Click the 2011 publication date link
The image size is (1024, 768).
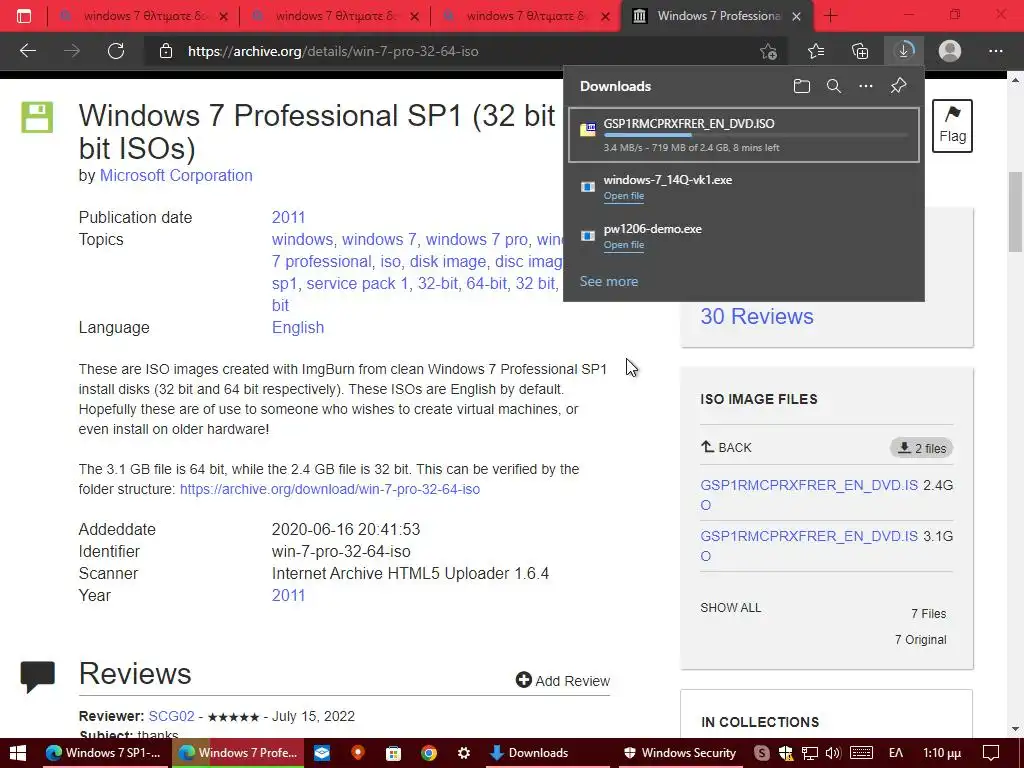(288, 217)
